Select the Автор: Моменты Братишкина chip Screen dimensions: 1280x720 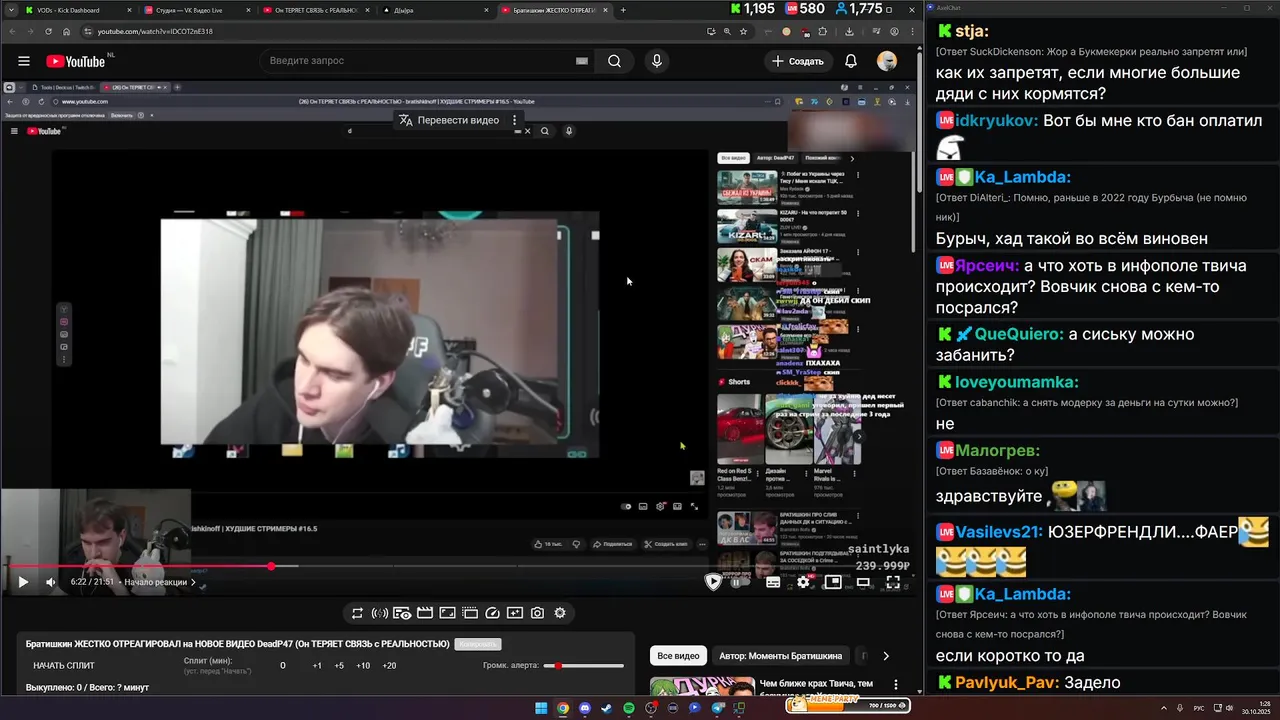click(x=780, y=656)
